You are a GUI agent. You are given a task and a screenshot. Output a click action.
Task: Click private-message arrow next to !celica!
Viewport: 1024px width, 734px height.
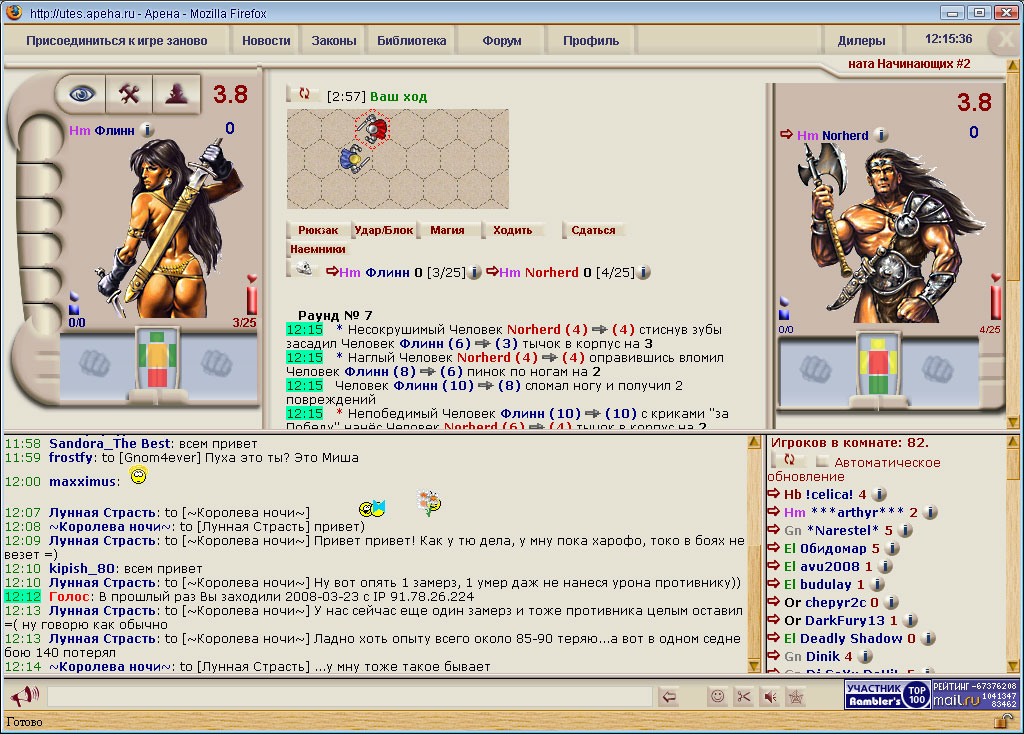(x=773, y=494)
